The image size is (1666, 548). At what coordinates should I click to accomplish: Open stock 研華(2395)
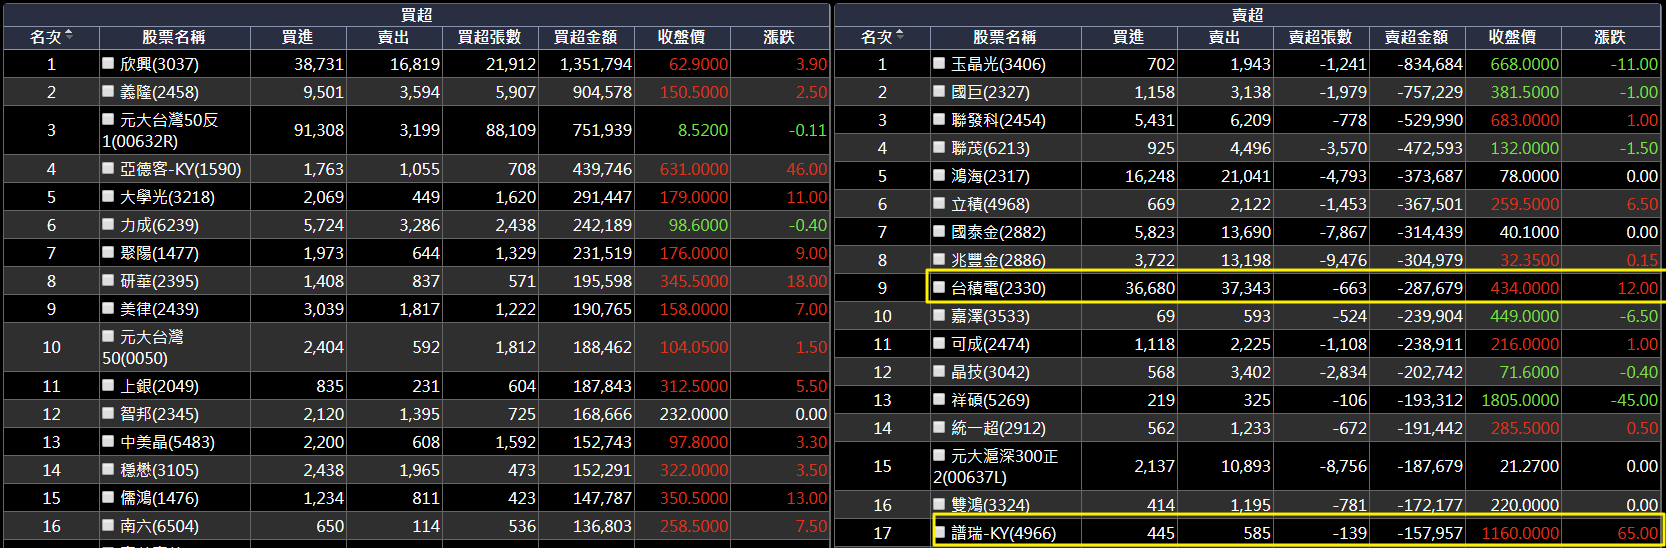coord(159,281)
